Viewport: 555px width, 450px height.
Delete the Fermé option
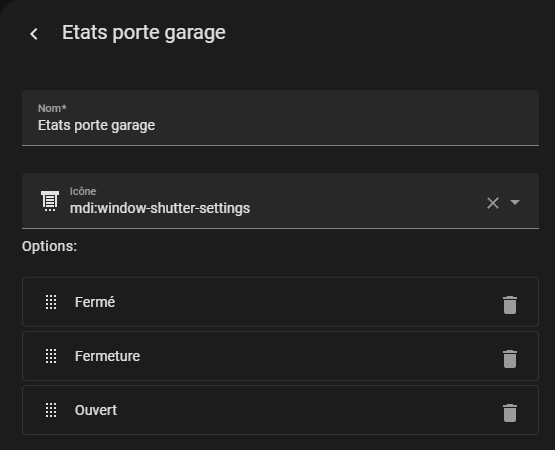[510, 305]
